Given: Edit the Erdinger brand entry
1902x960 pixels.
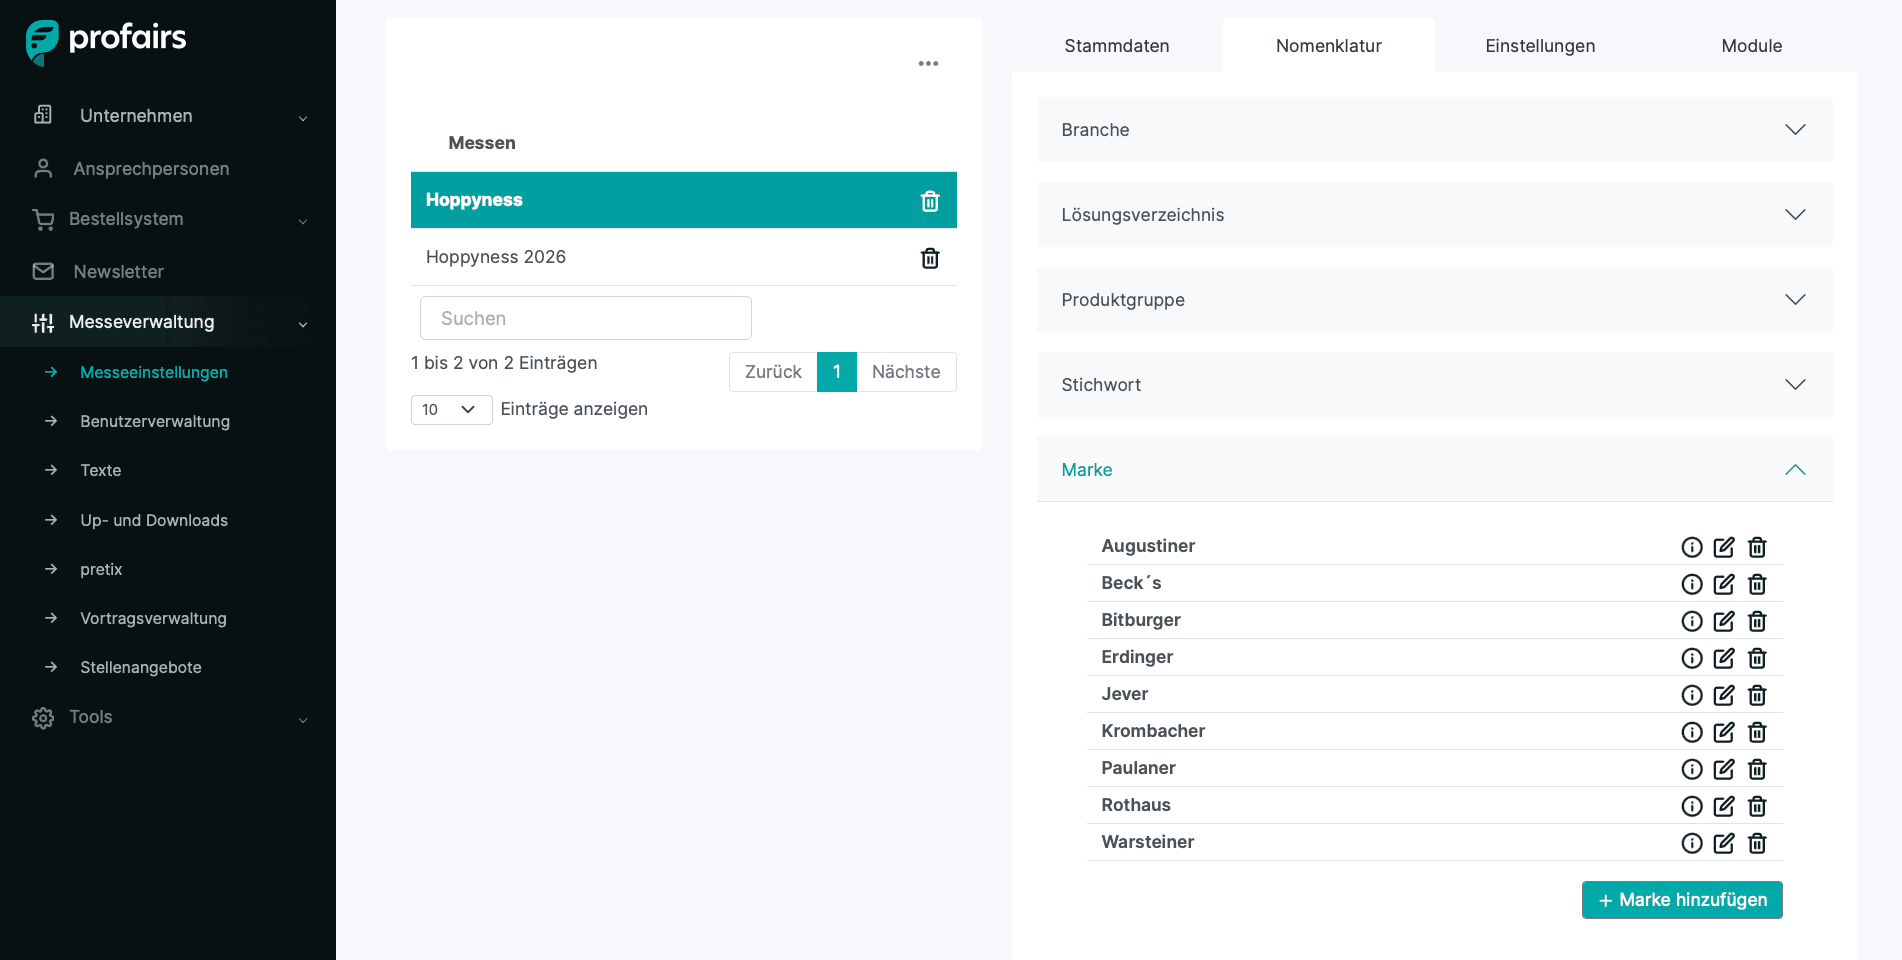Looking at the screenshot, I should pos(1724,658).
